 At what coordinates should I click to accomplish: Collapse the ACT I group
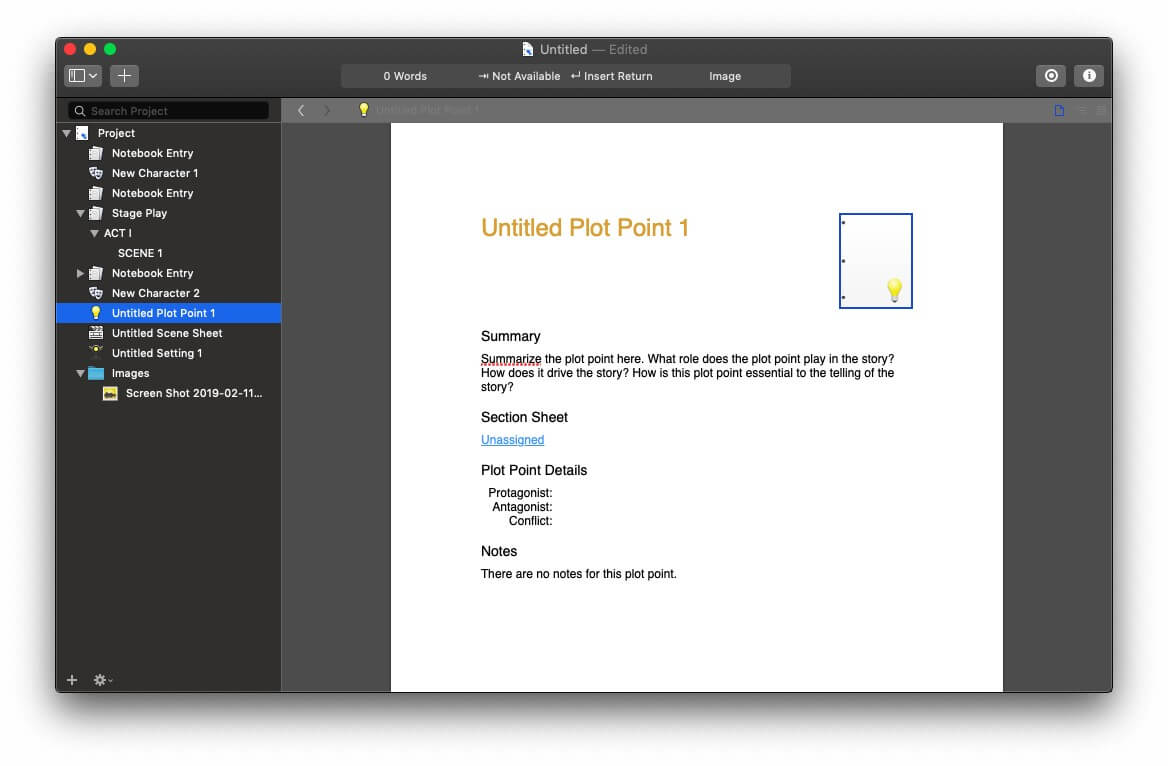tap(94, 233)
